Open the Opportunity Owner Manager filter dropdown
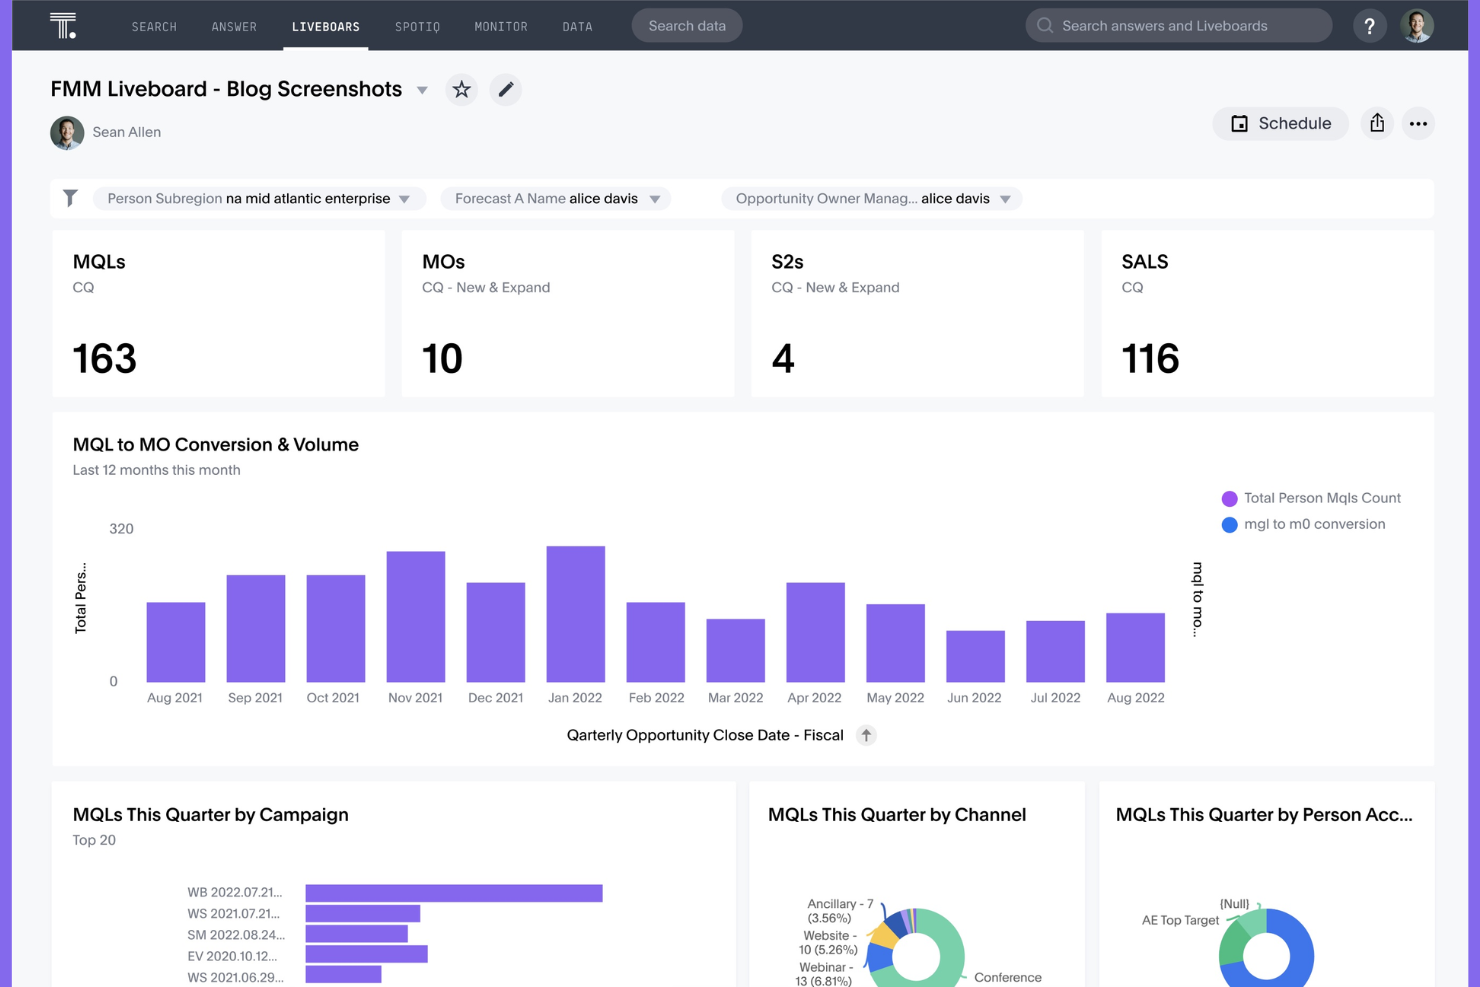The width and height of the screenshot is (1480, 987). point(872,198)
